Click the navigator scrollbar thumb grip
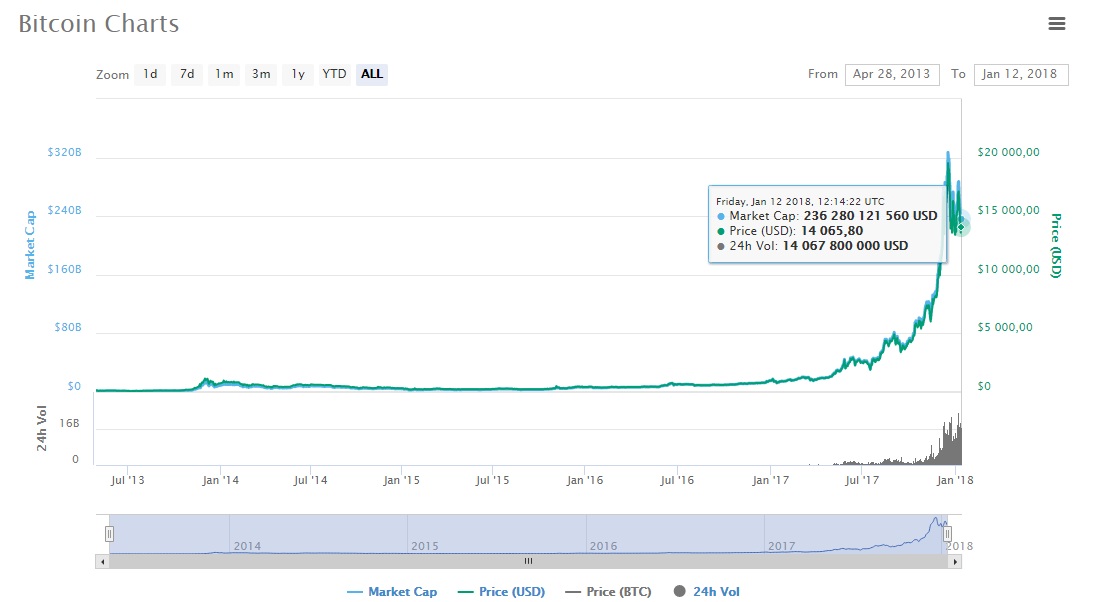The width and height of the screenshot is (1093, 602). 528,562
